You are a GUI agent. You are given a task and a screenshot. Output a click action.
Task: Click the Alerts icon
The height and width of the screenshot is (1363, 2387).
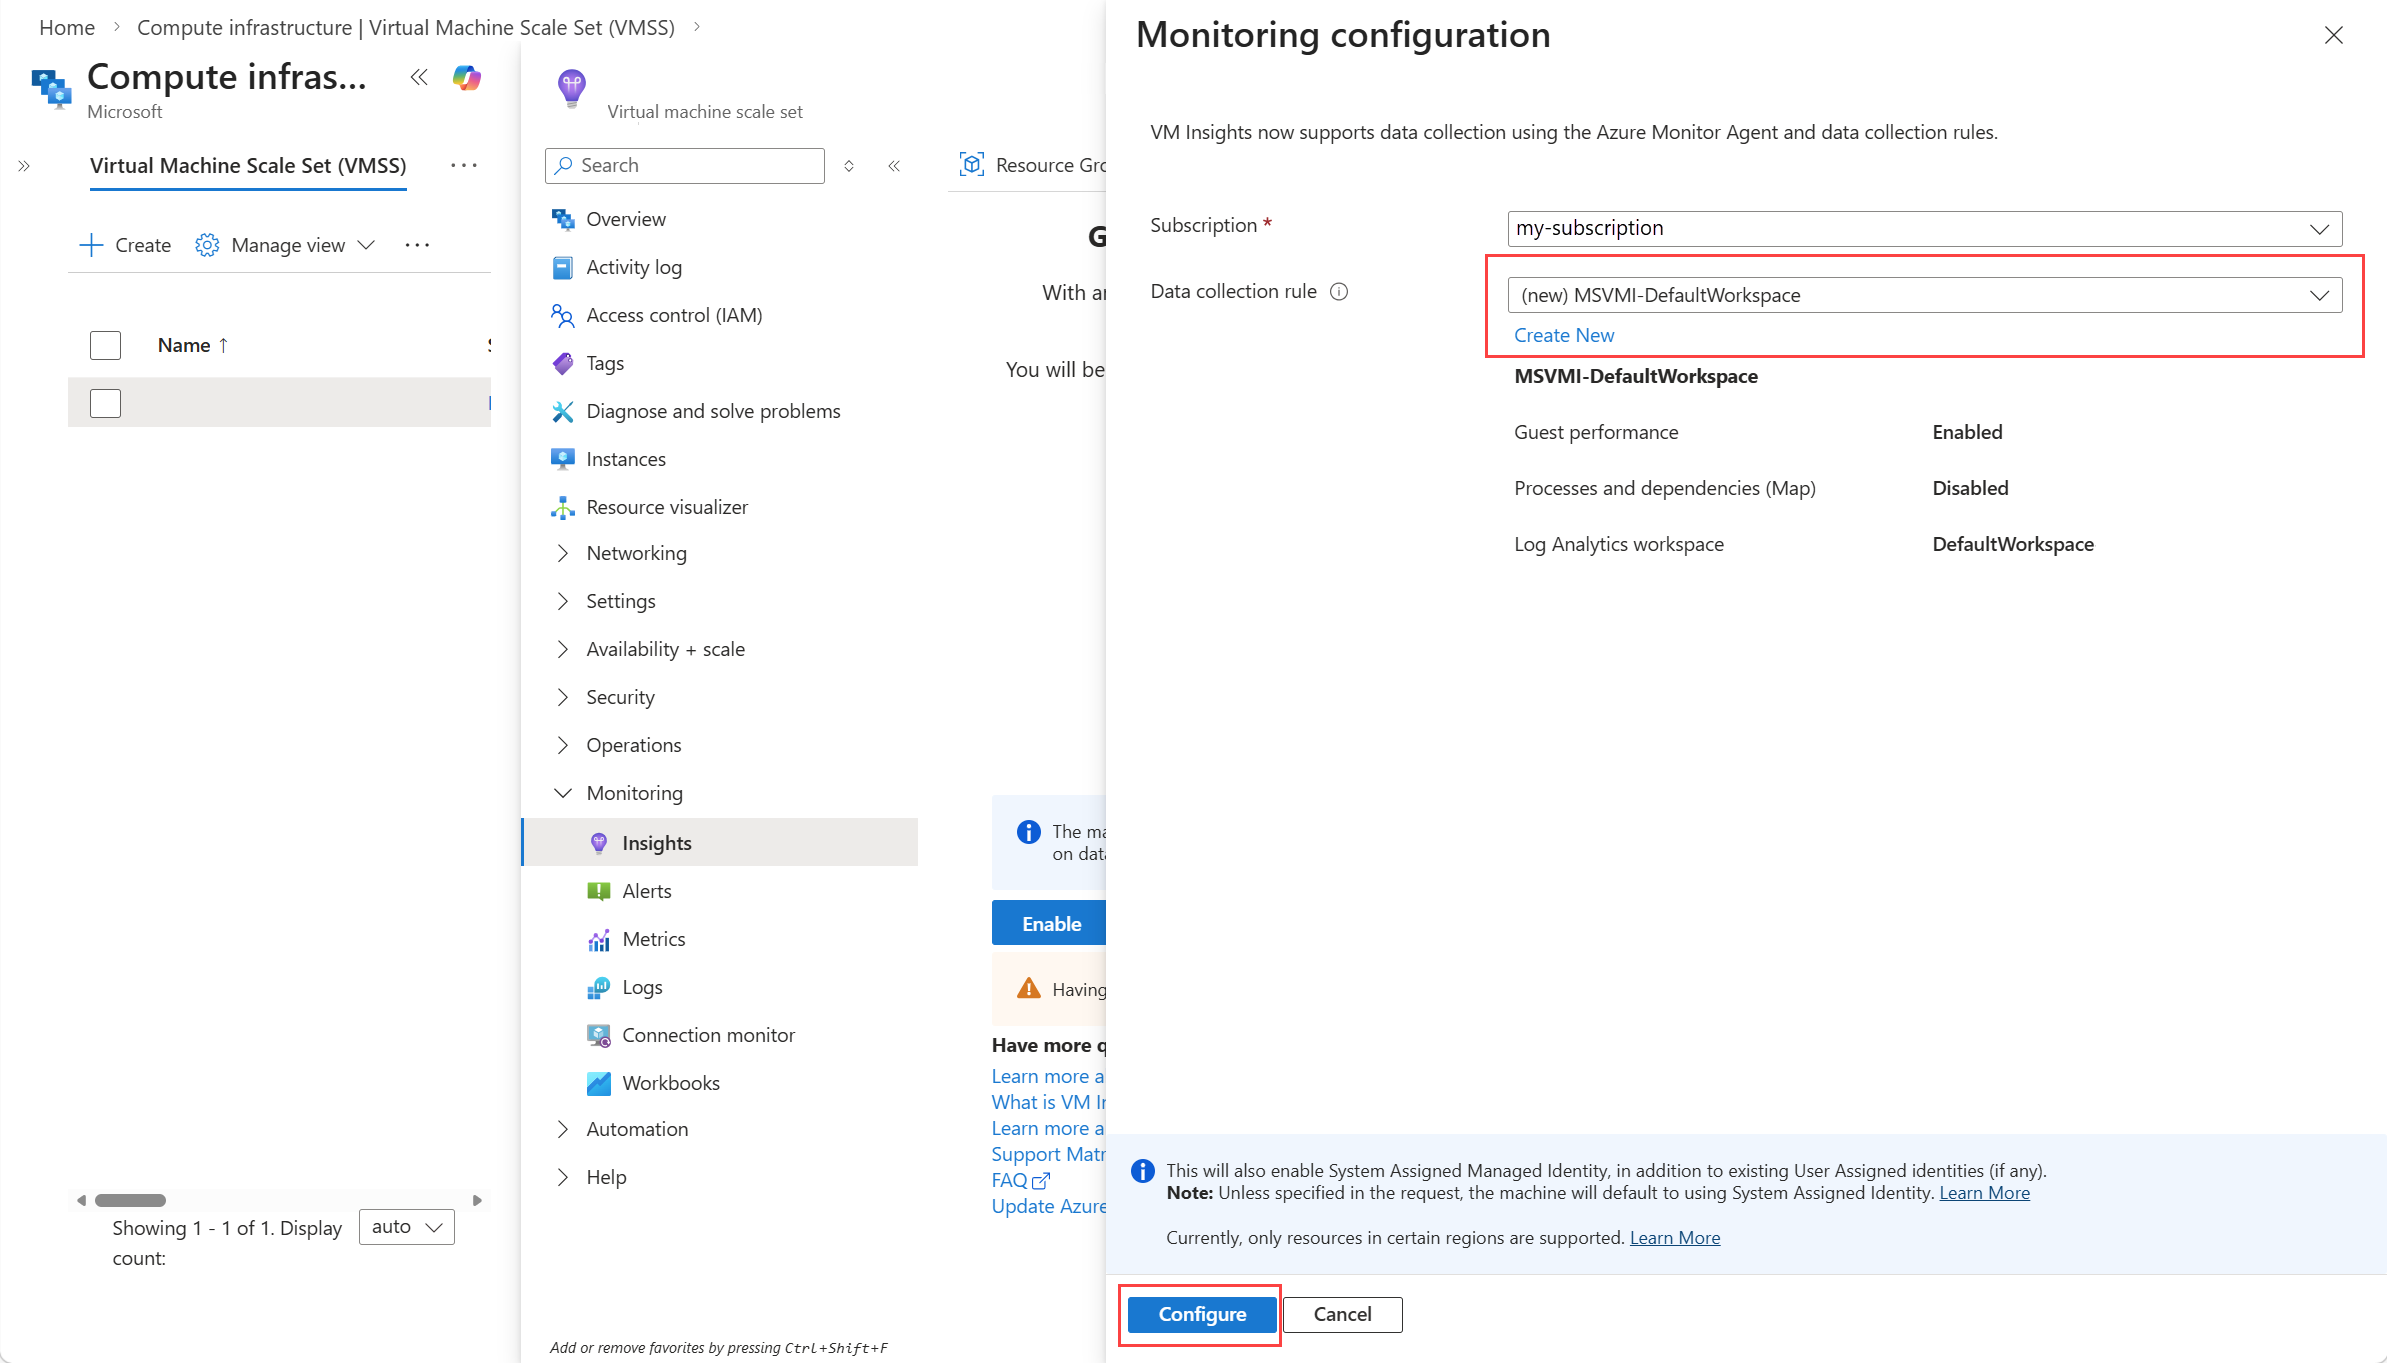[x=599, y=891]
